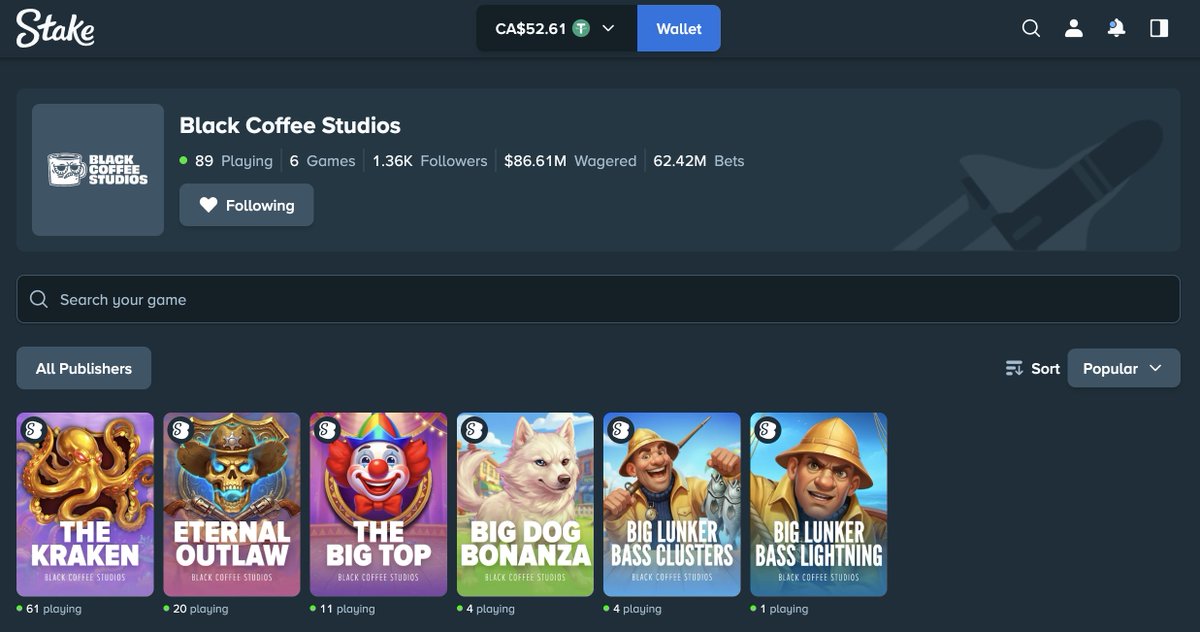Open The Kraken game card
This screenshot has height=632, width=1200.
85,505
